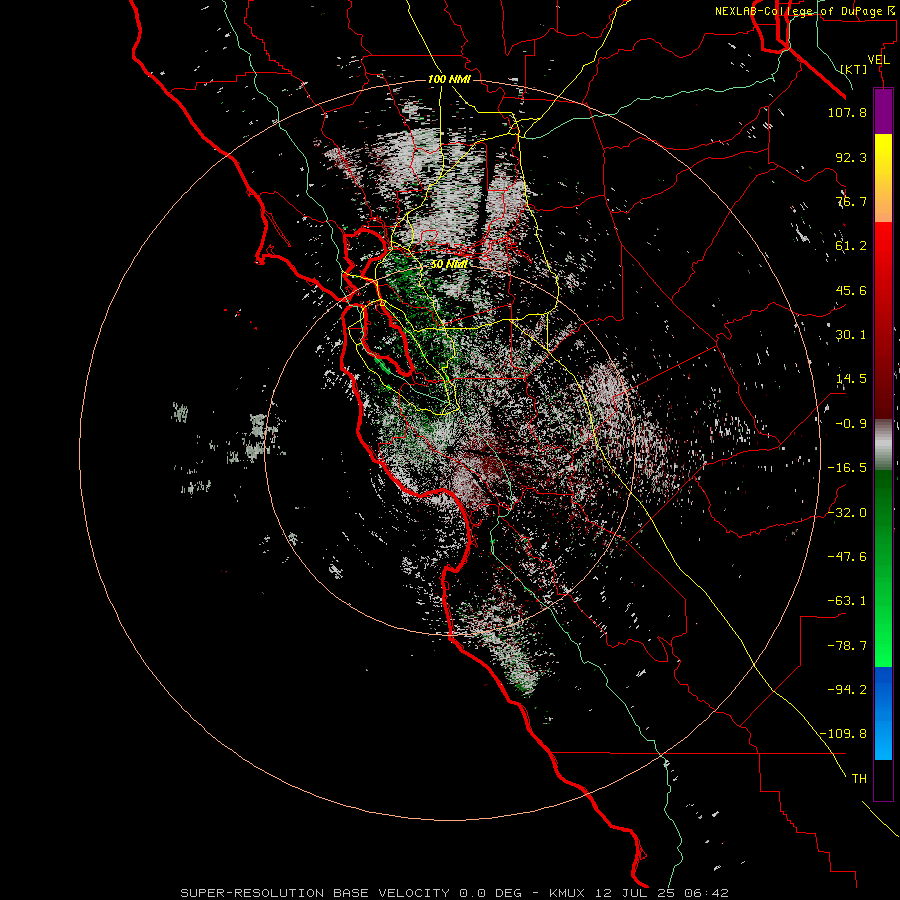Click the -94.2 legend value
Screen dimensions: 900x900
(847, 689)
